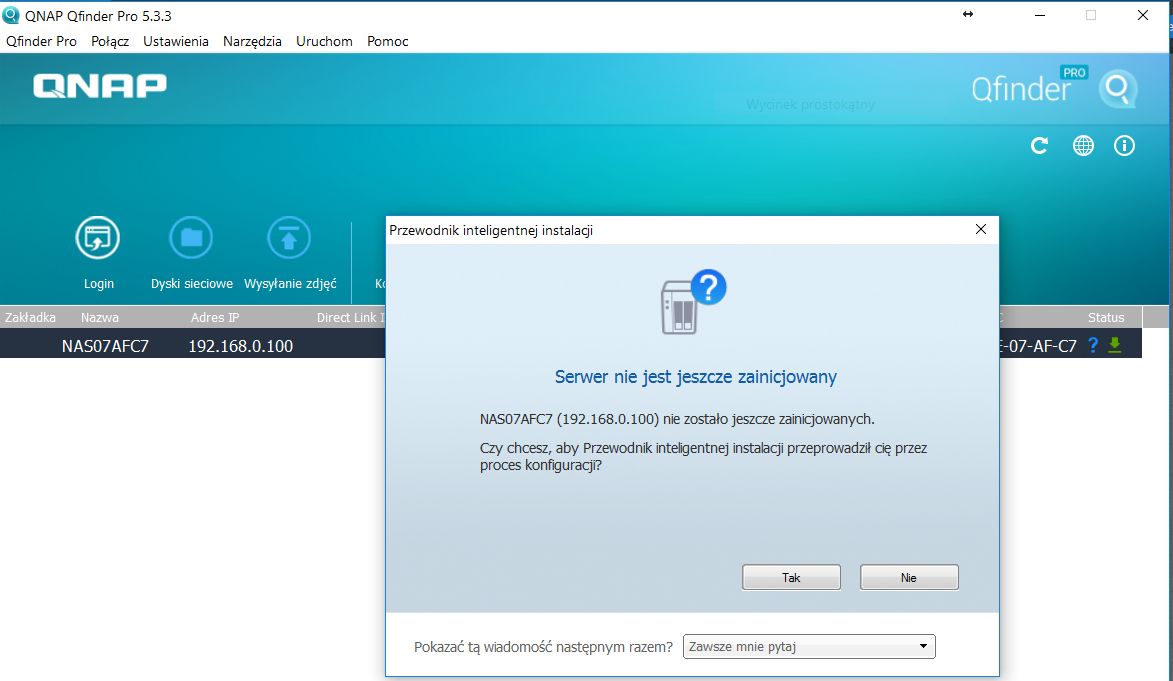The height and width of the screenshot is (681, 1173).
Task: Refresh the device list
Action: (1039, 146)
